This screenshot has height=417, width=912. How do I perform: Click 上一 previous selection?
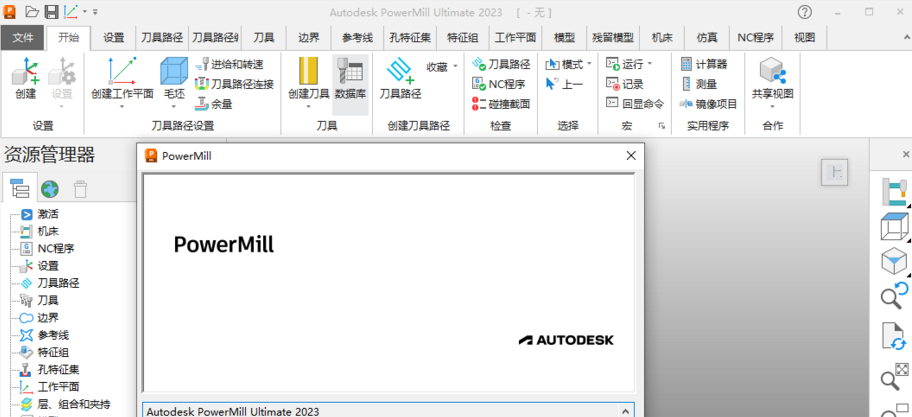[564, 84]
